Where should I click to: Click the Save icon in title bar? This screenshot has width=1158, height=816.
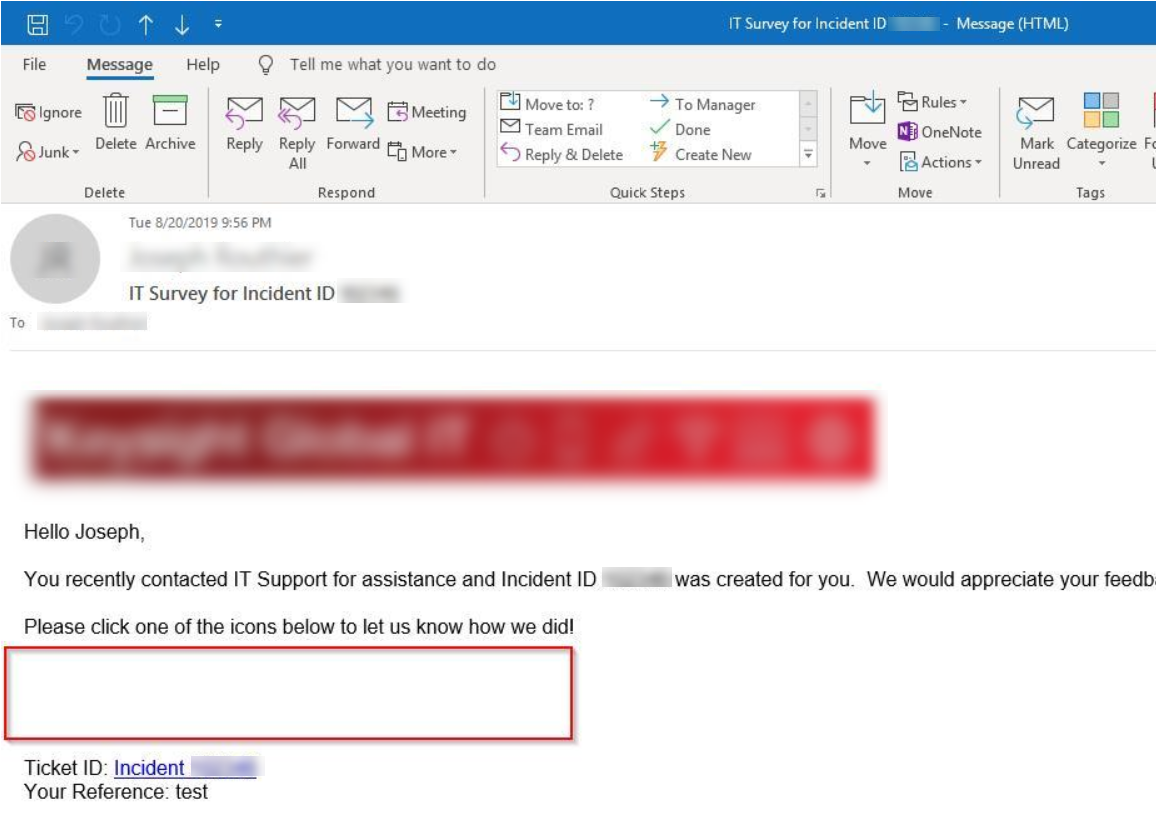click(x=37, y=24)
